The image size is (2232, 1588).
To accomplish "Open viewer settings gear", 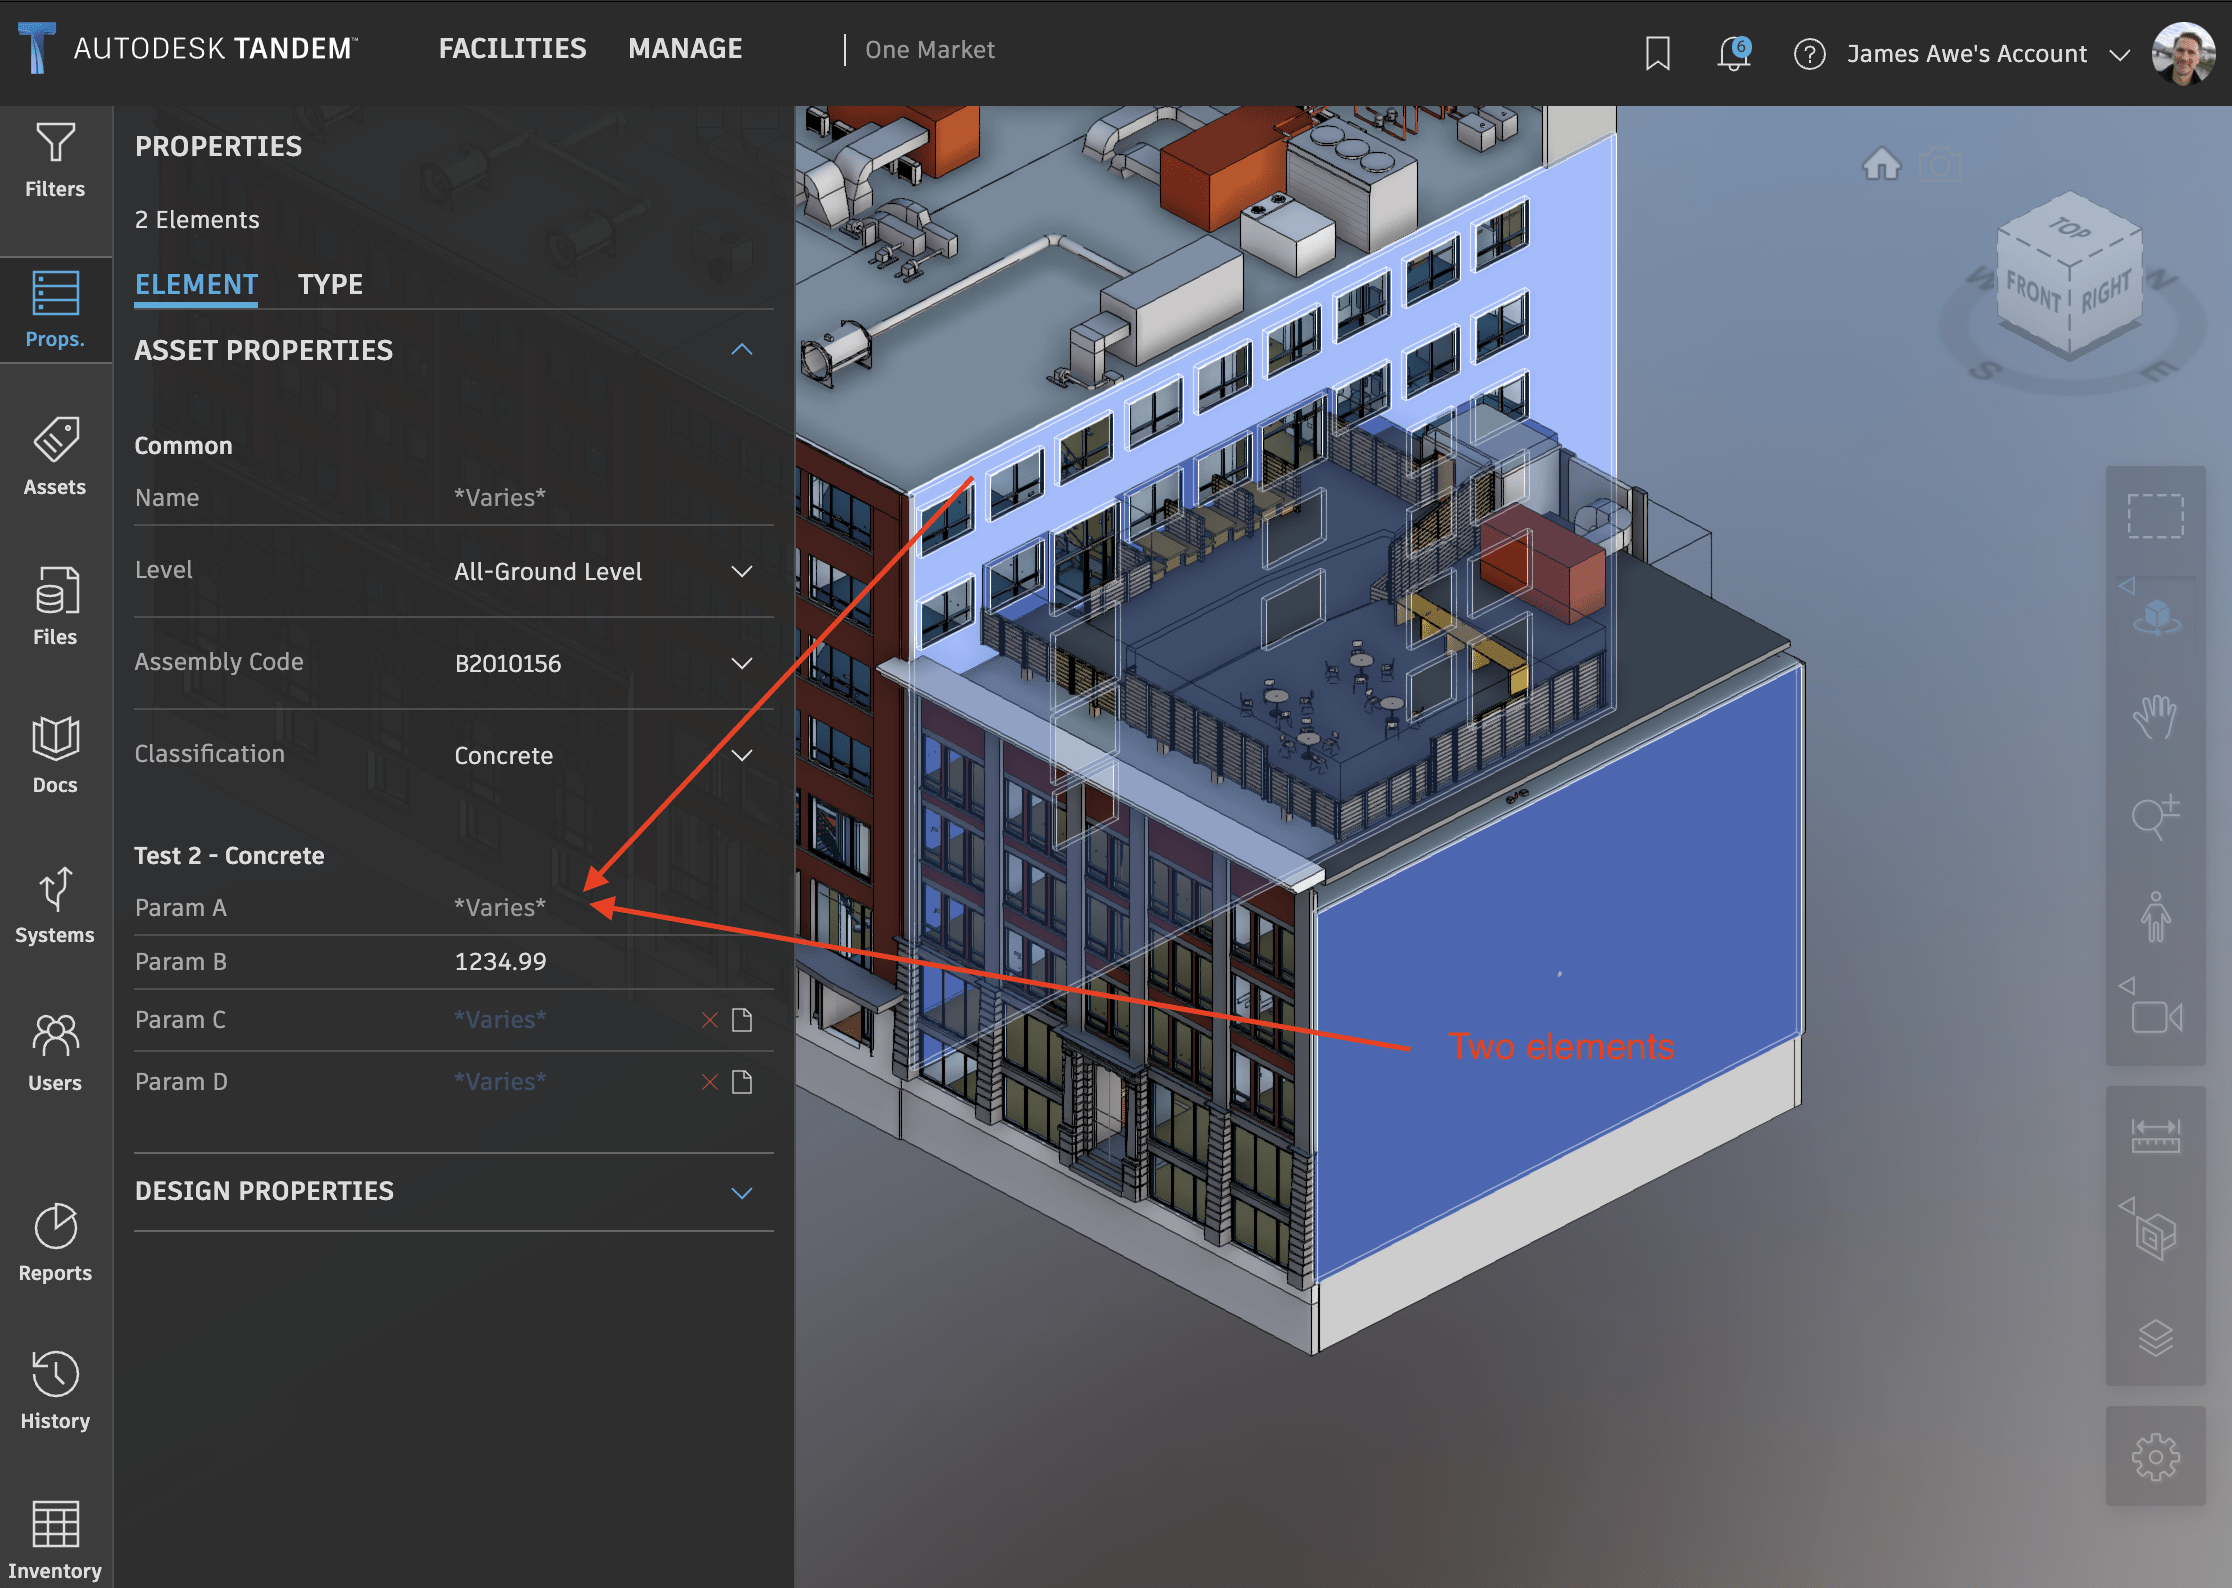I will pyautogui.click(x=2155, y=1457).
